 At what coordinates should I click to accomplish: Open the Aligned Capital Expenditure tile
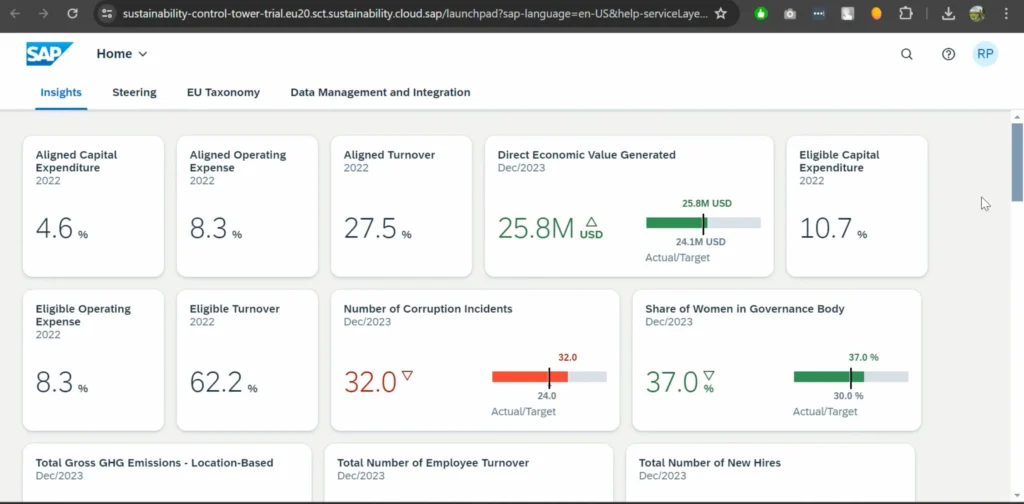pyautogui.click(x=93, y=206)
